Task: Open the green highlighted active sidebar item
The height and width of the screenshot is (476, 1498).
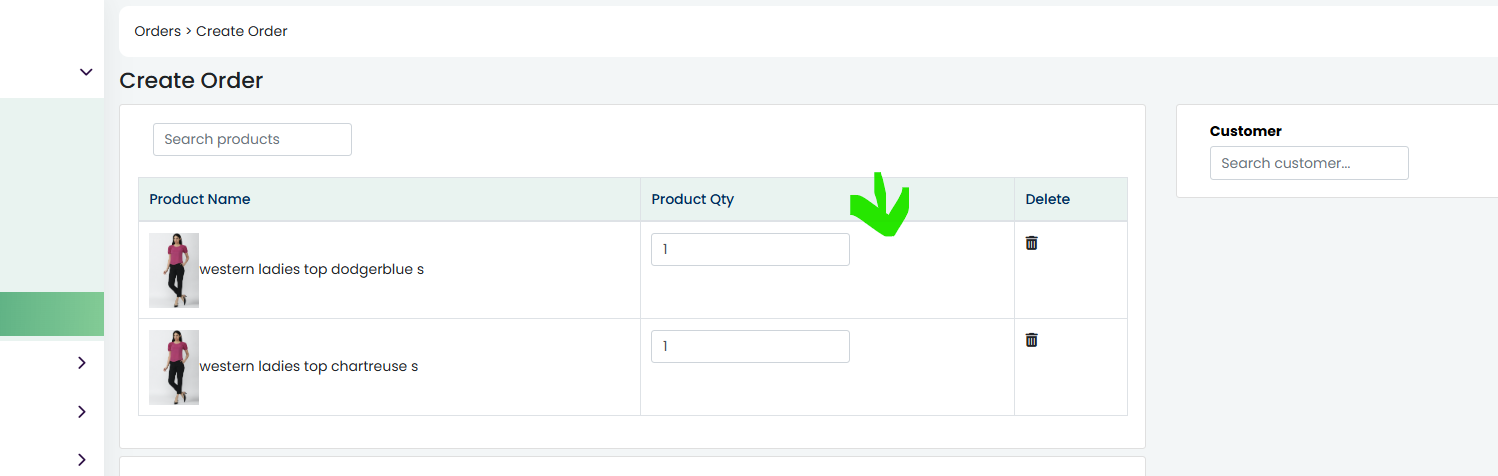Action: 52,314
